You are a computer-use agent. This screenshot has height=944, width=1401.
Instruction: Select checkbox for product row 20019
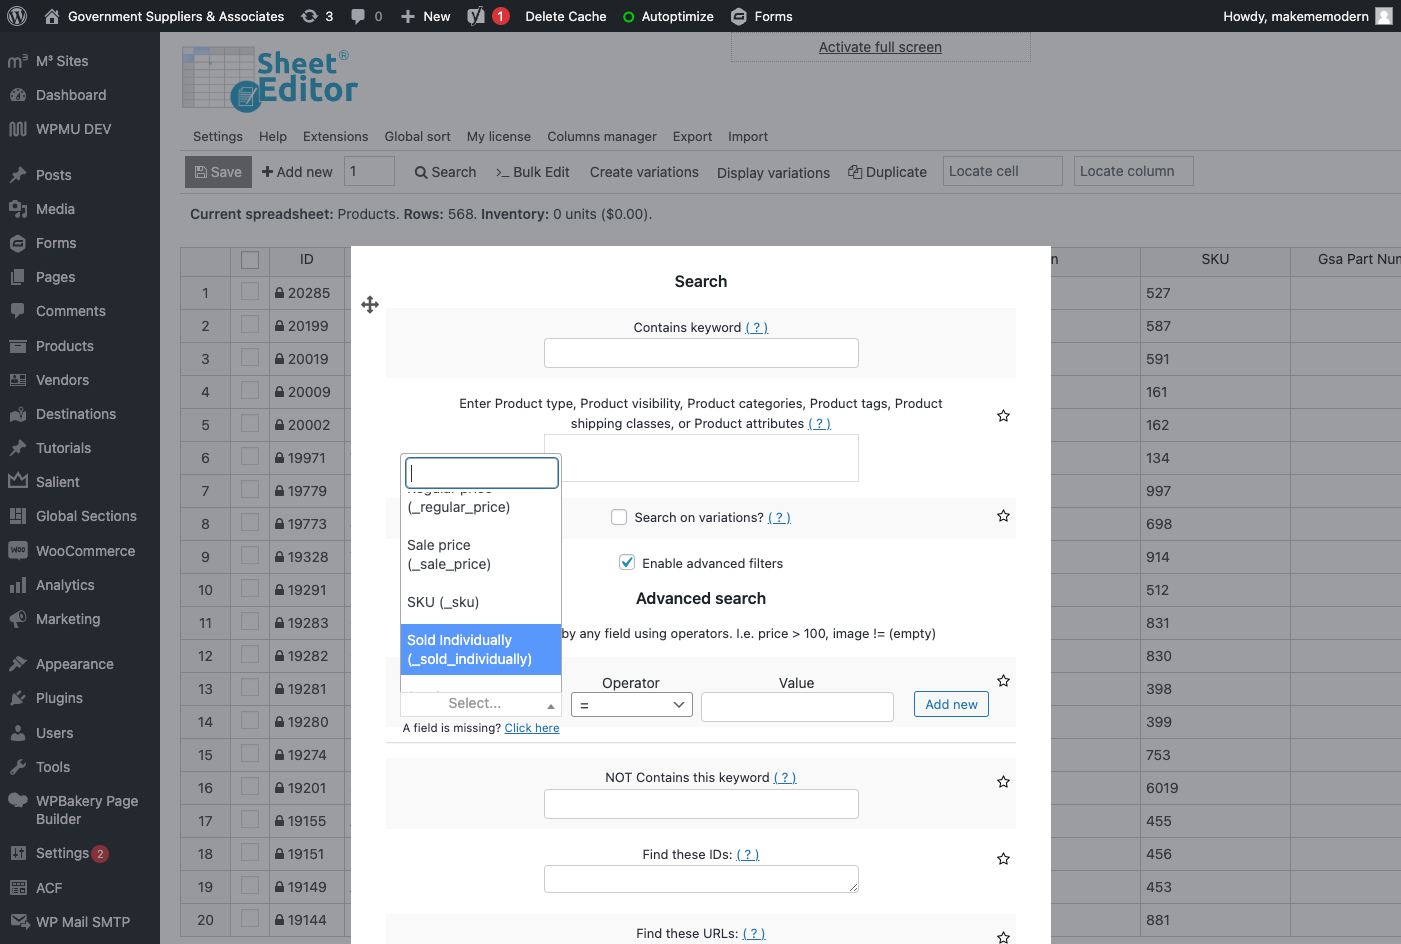250,358
